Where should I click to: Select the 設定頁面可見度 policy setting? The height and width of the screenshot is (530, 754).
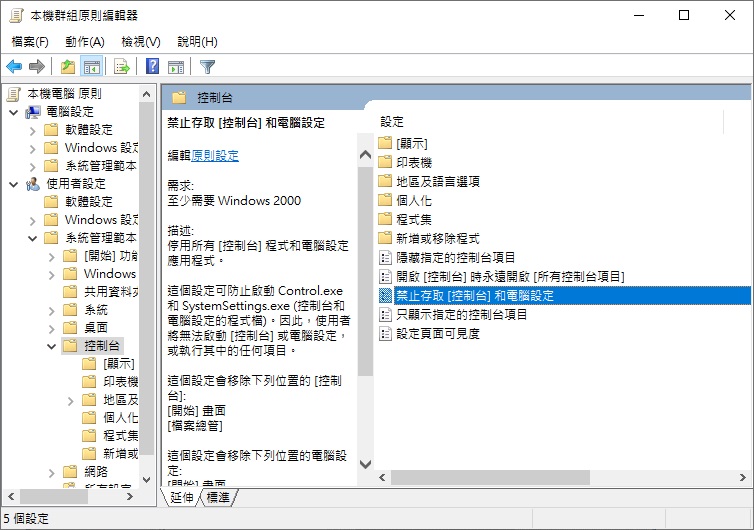(437, 333)
